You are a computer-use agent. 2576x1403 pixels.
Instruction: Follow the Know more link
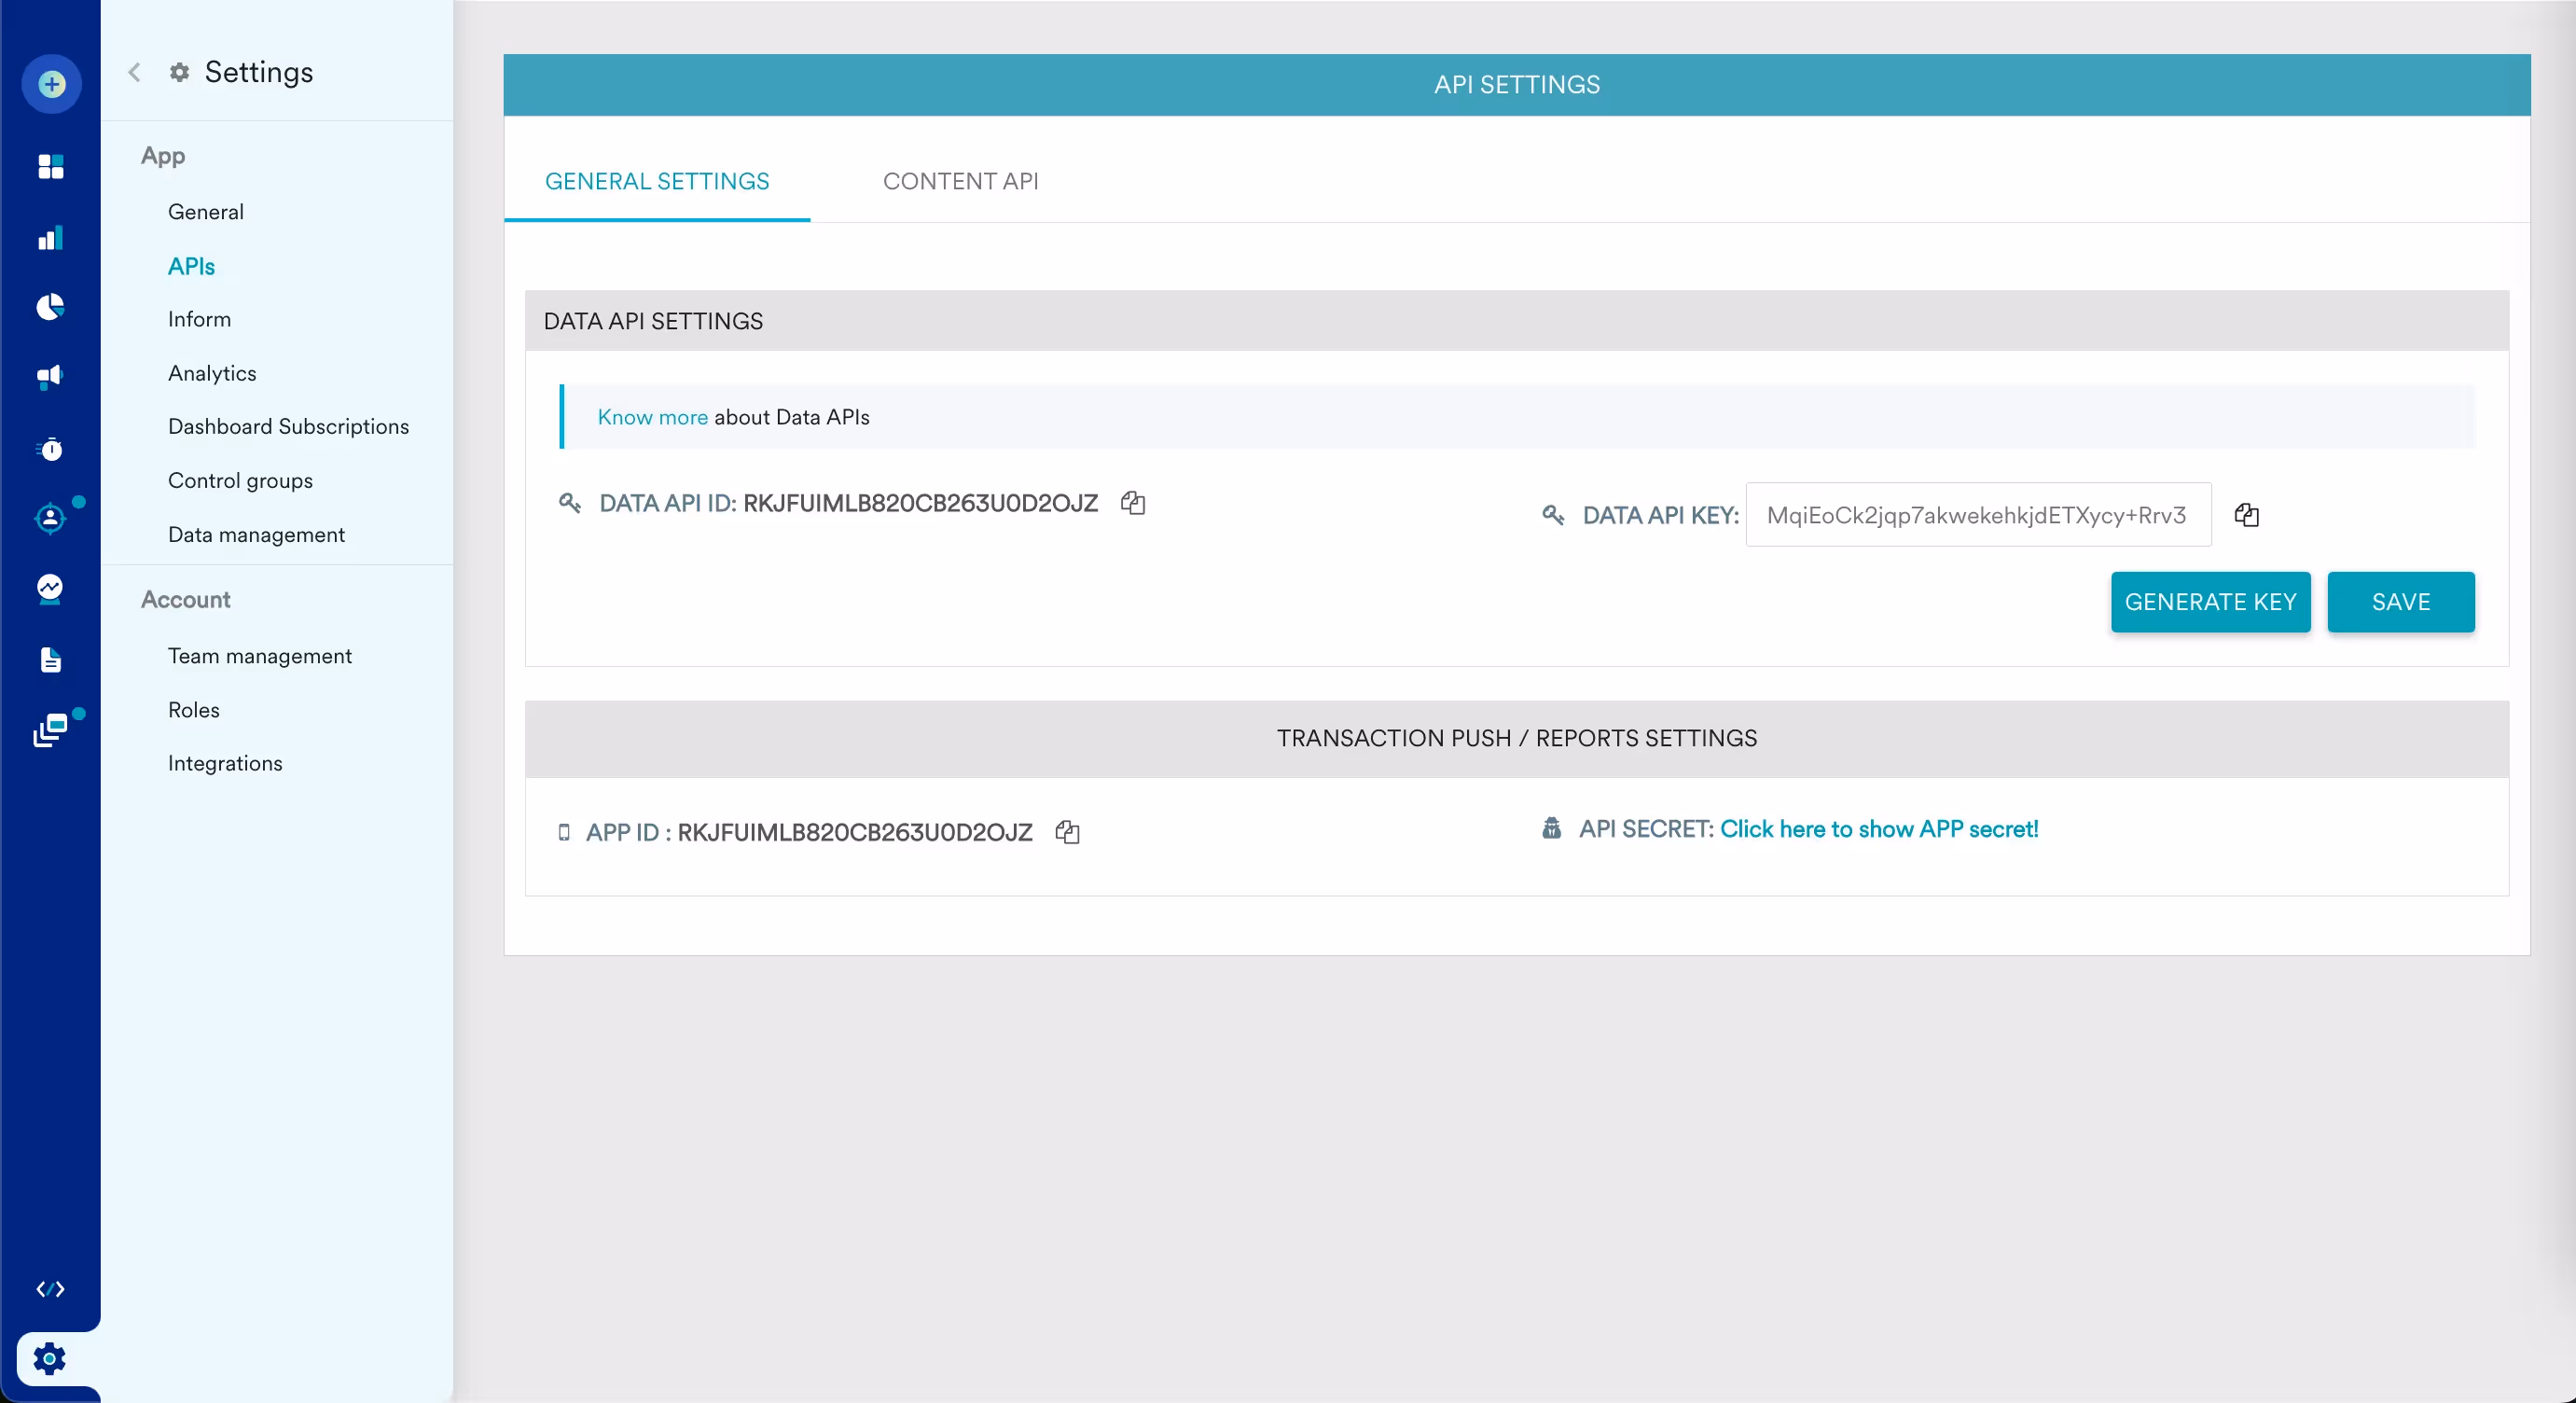click(x=652, y=417)
